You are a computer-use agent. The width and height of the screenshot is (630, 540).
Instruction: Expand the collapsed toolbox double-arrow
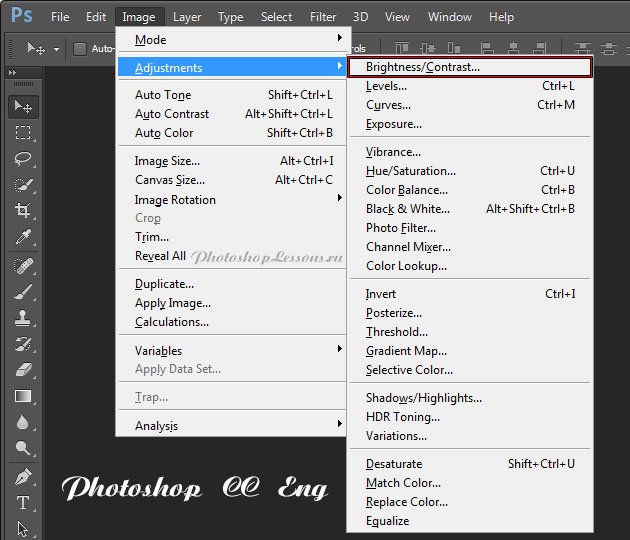(x=12, y=73)
